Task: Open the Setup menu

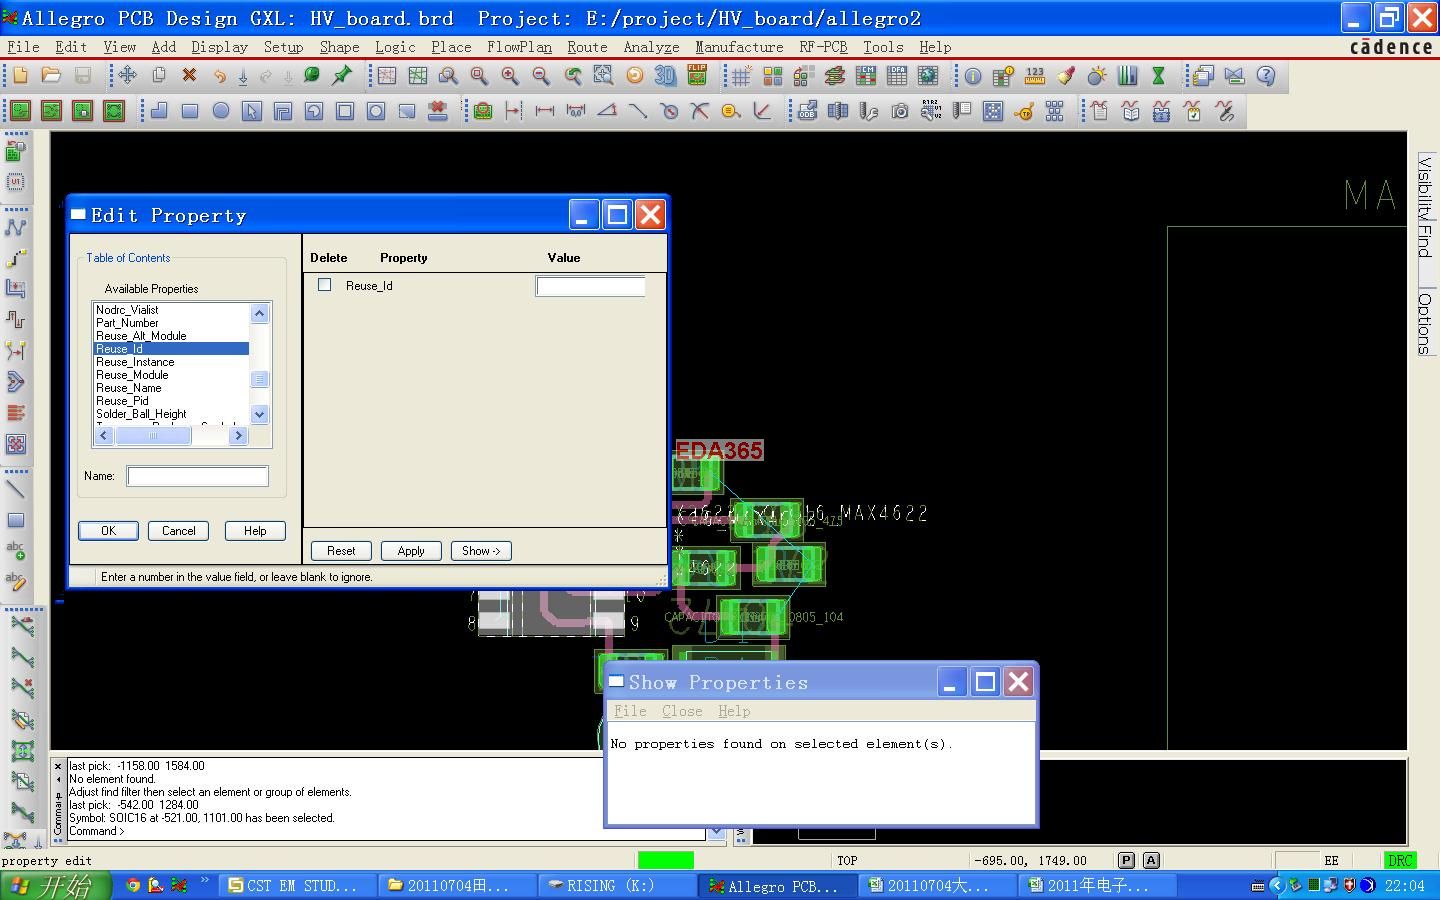Action: click(x=283, y=47)
